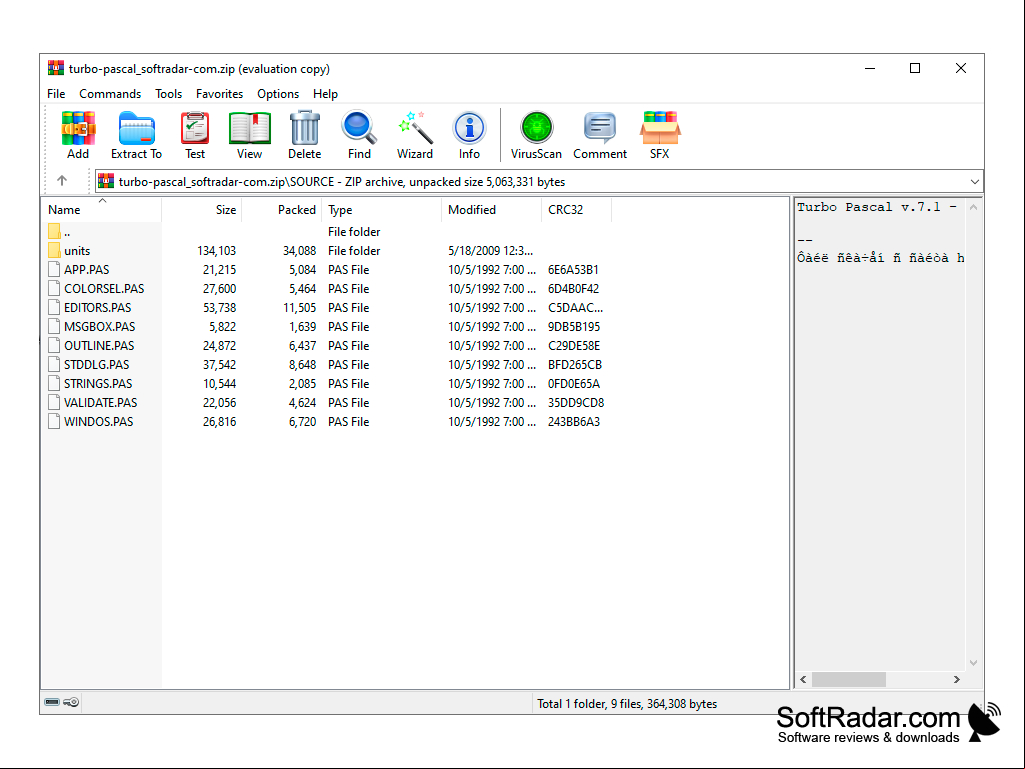Sort by CRC32 column header
This screenshot has width=1025, height=769.
[576, 209]
